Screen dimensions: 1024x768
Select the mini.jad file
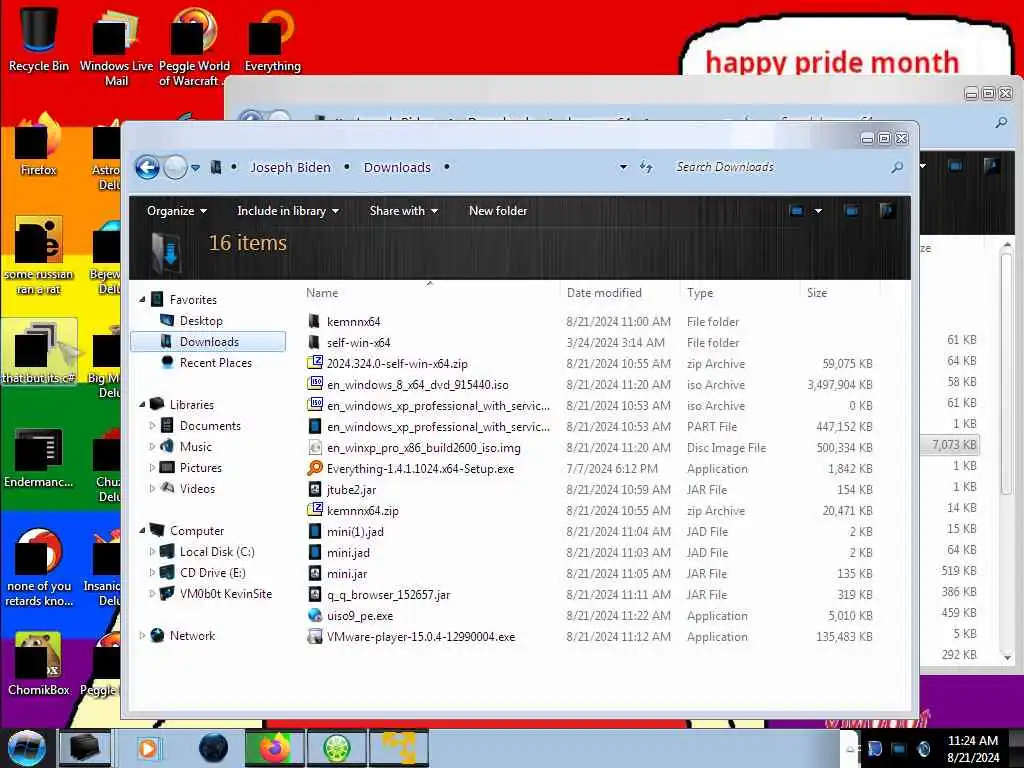coord(347,552)
